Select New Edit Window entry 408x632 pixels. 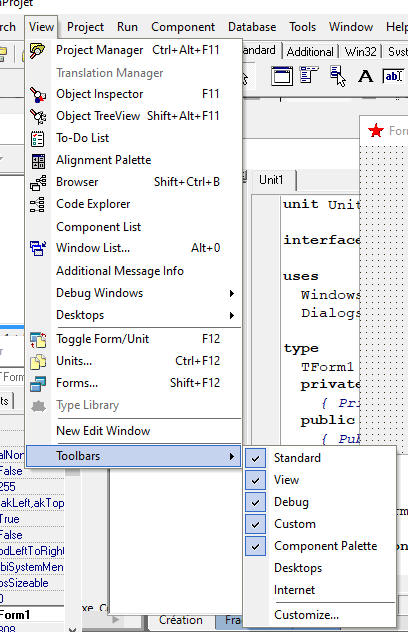(103, 431)
